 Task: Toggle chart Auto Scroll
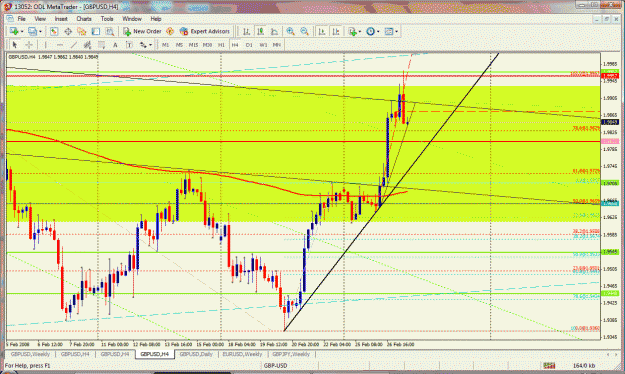[x=322, y=31]
